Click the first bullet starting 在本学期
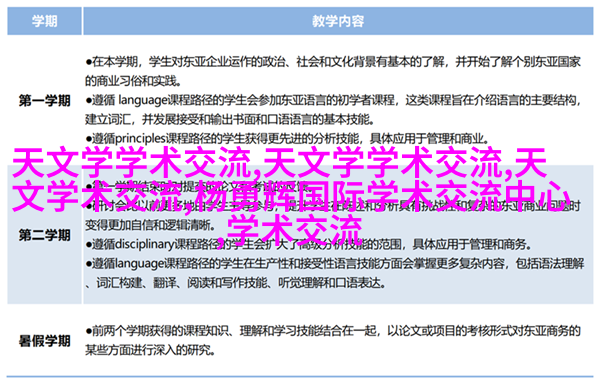This screenshot has width=600, height=384. (x=333, y=71)
